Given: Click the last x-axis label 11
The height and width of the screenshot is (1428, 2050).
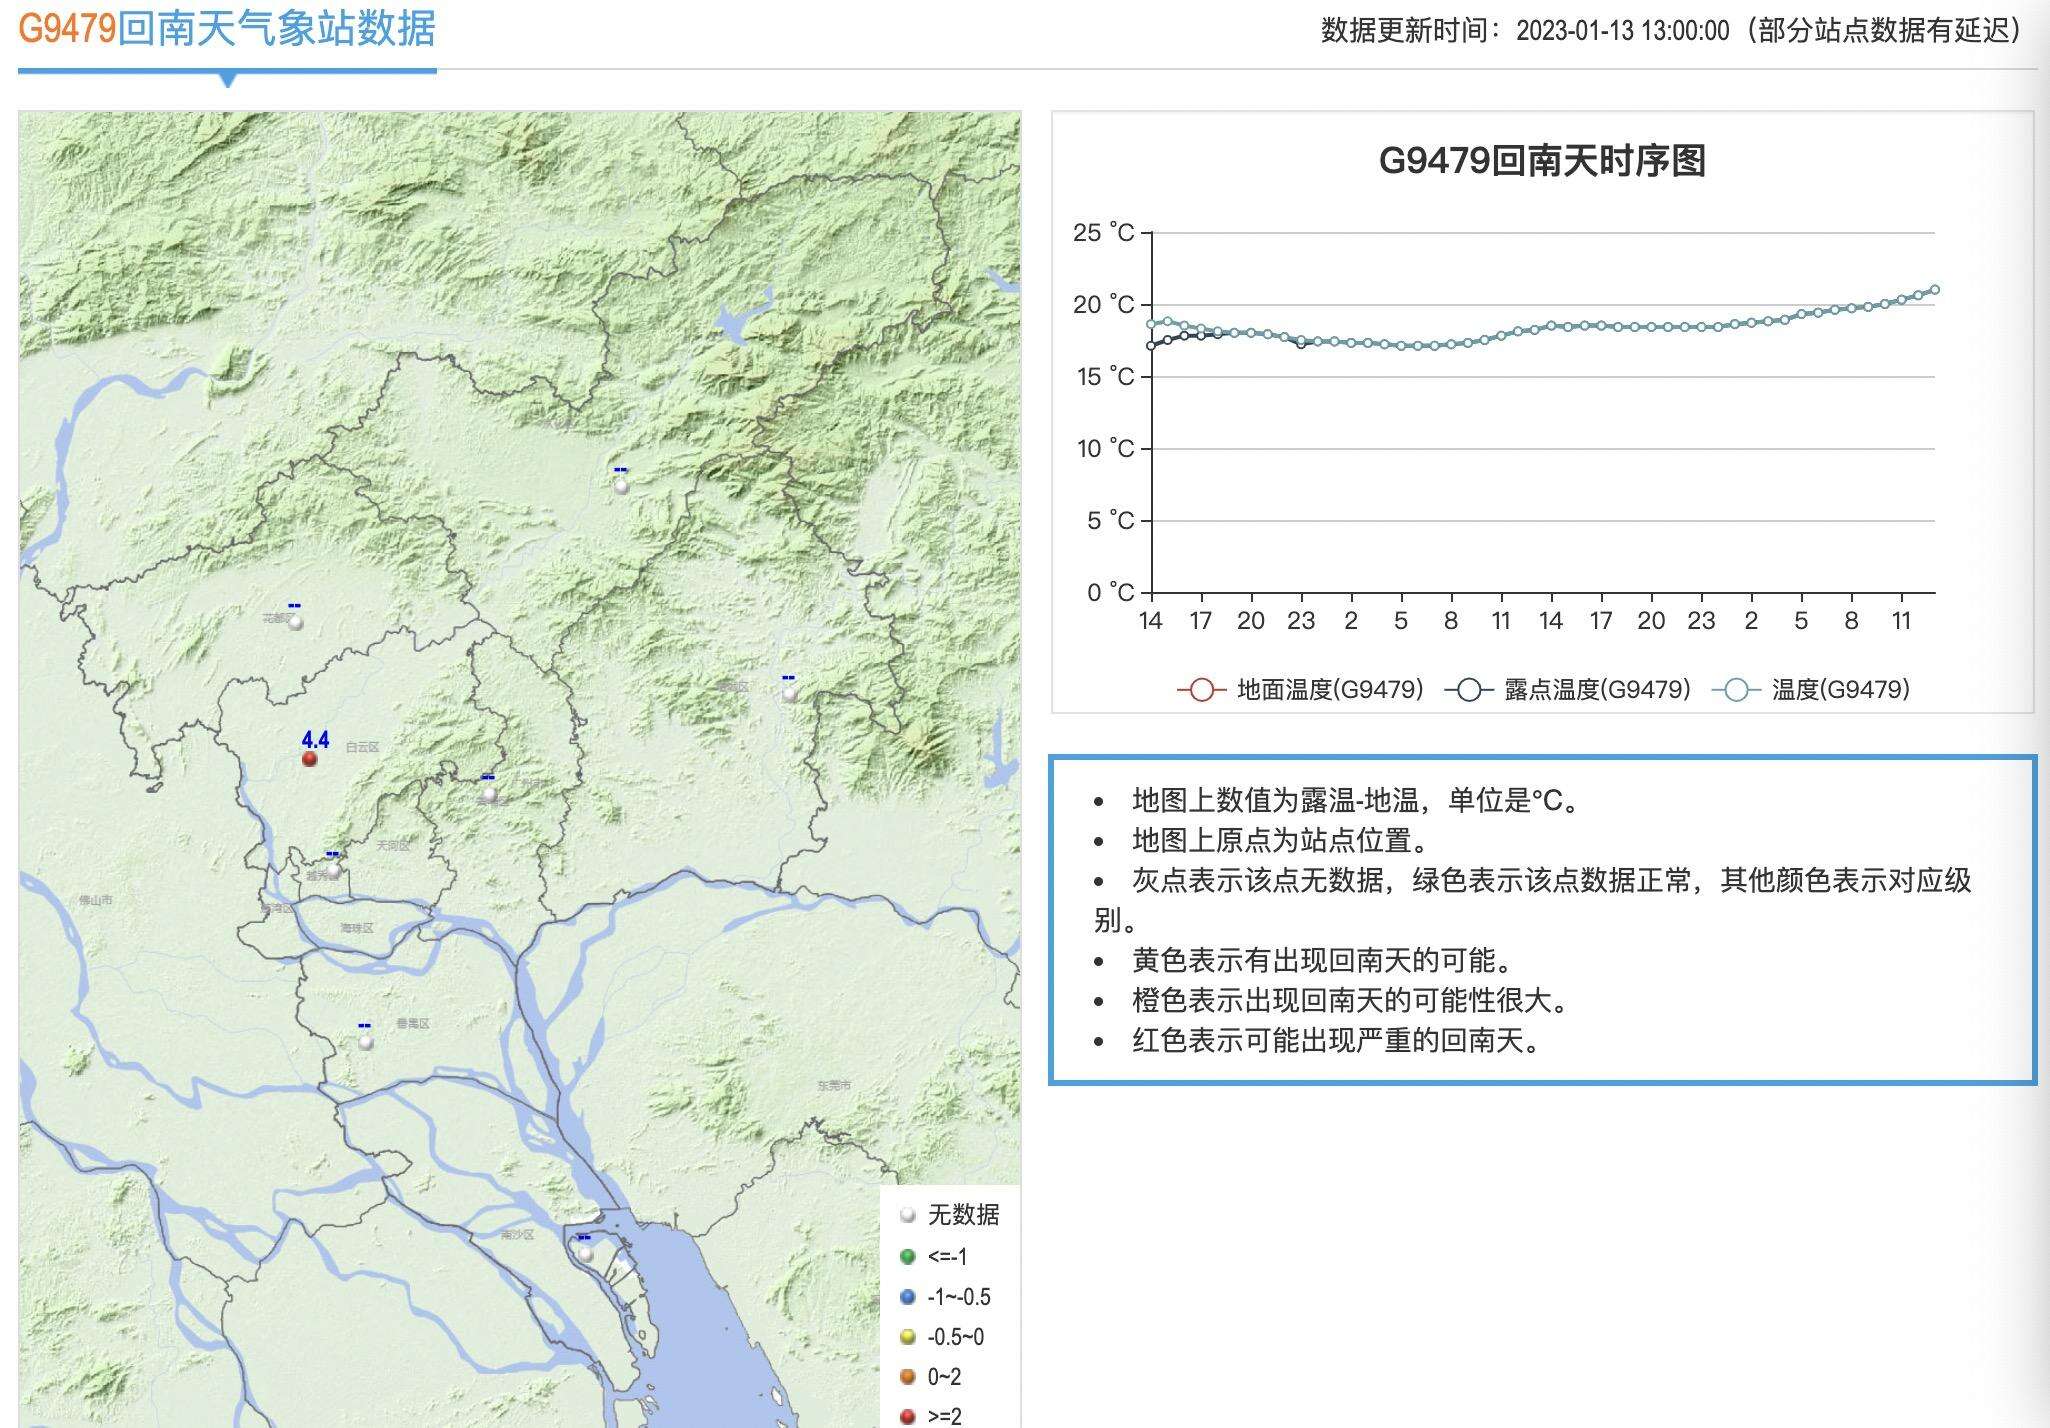Looking at the screenshot, I should 1901,621.
